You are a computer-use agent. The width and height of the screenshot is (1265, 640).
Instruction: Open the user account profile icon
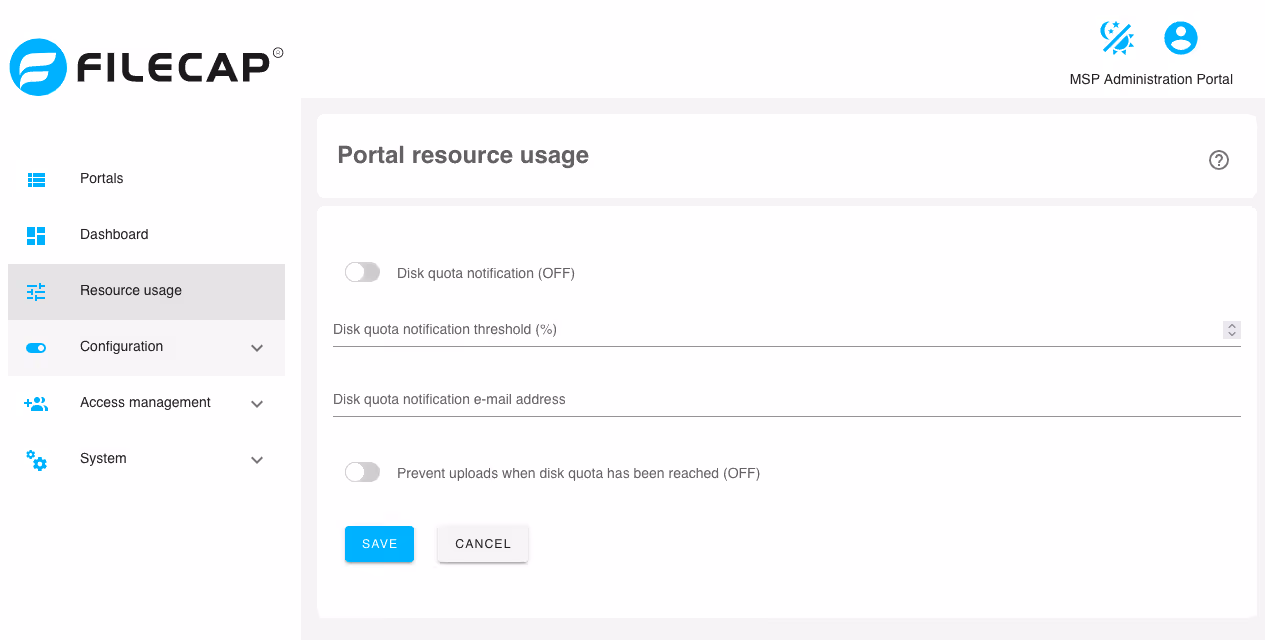click(1181, 38)
